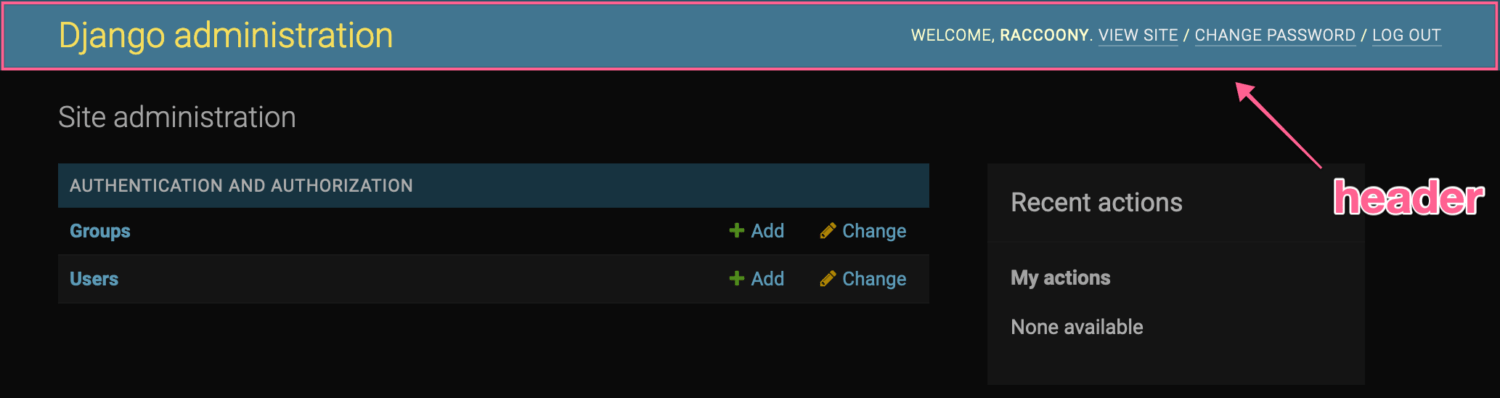Open the Groups model list
This screenshot has width=1500, height=398.
(100, 231)
